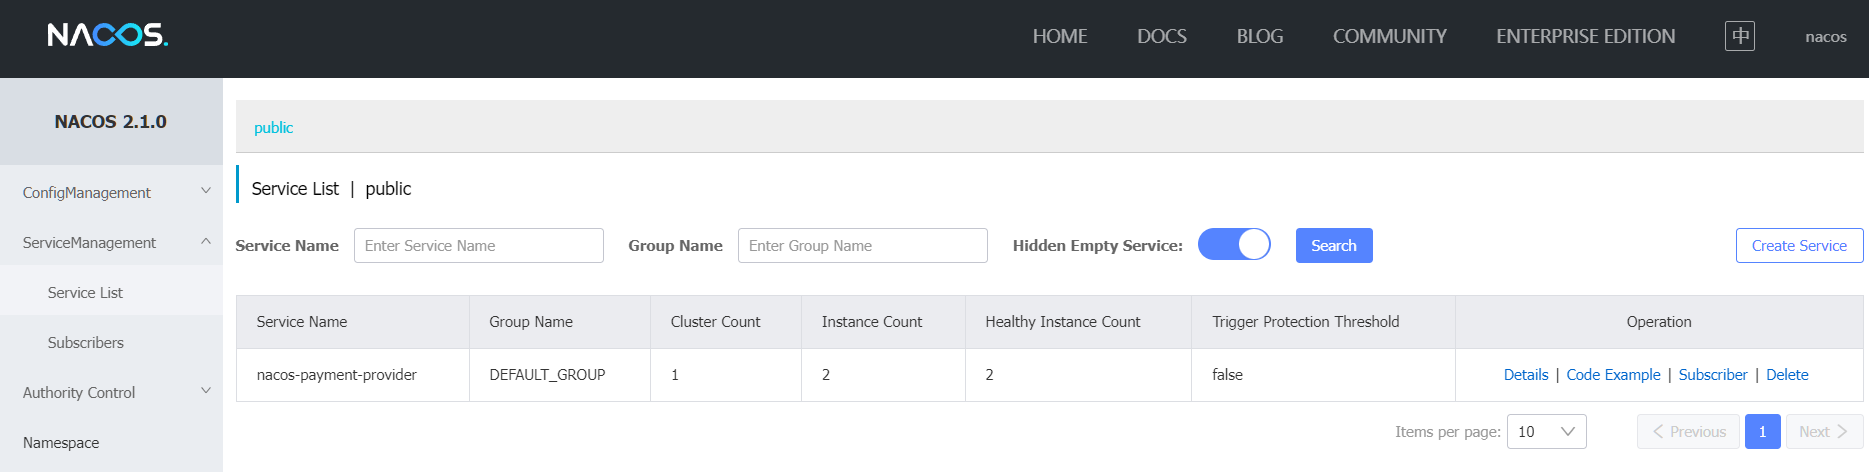Open the nacos user menu
Screen dimensions: 1869x472
1826,37
